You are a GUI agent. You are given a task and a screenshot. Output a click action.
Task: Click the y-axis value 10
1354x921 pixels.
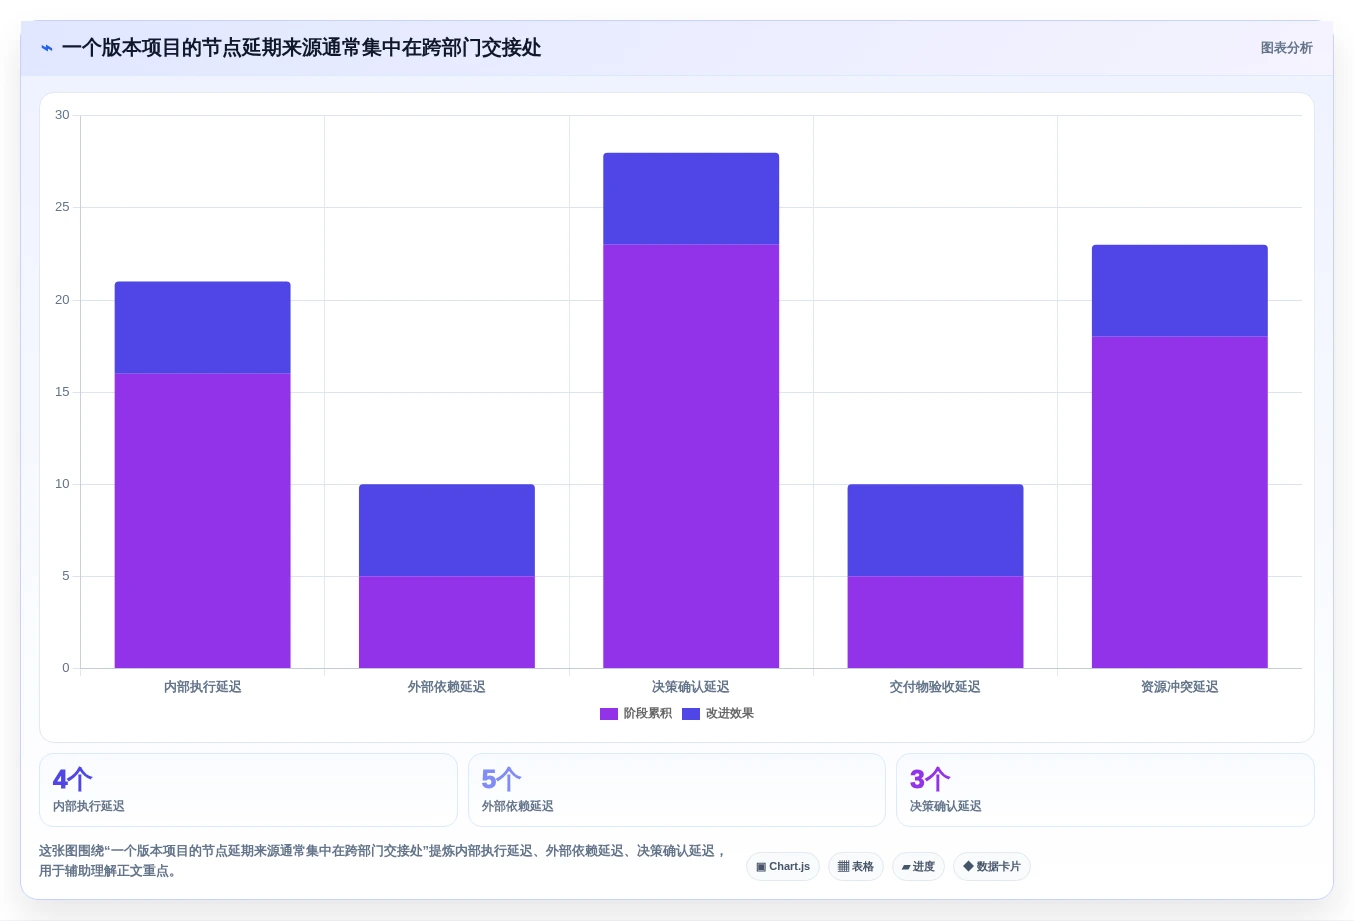pyautogui.click(x=63, y=484)
